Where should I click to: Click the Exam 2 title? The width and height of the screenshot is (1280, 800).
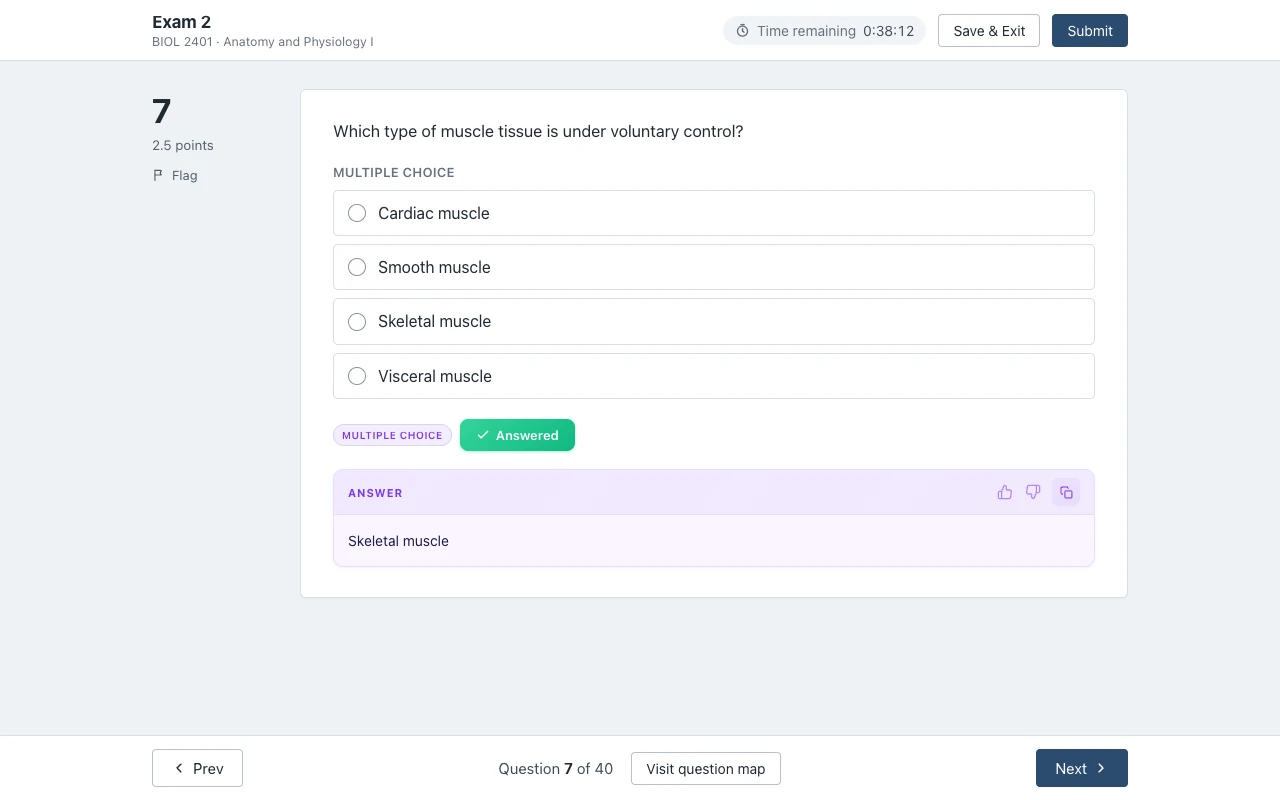181,22
